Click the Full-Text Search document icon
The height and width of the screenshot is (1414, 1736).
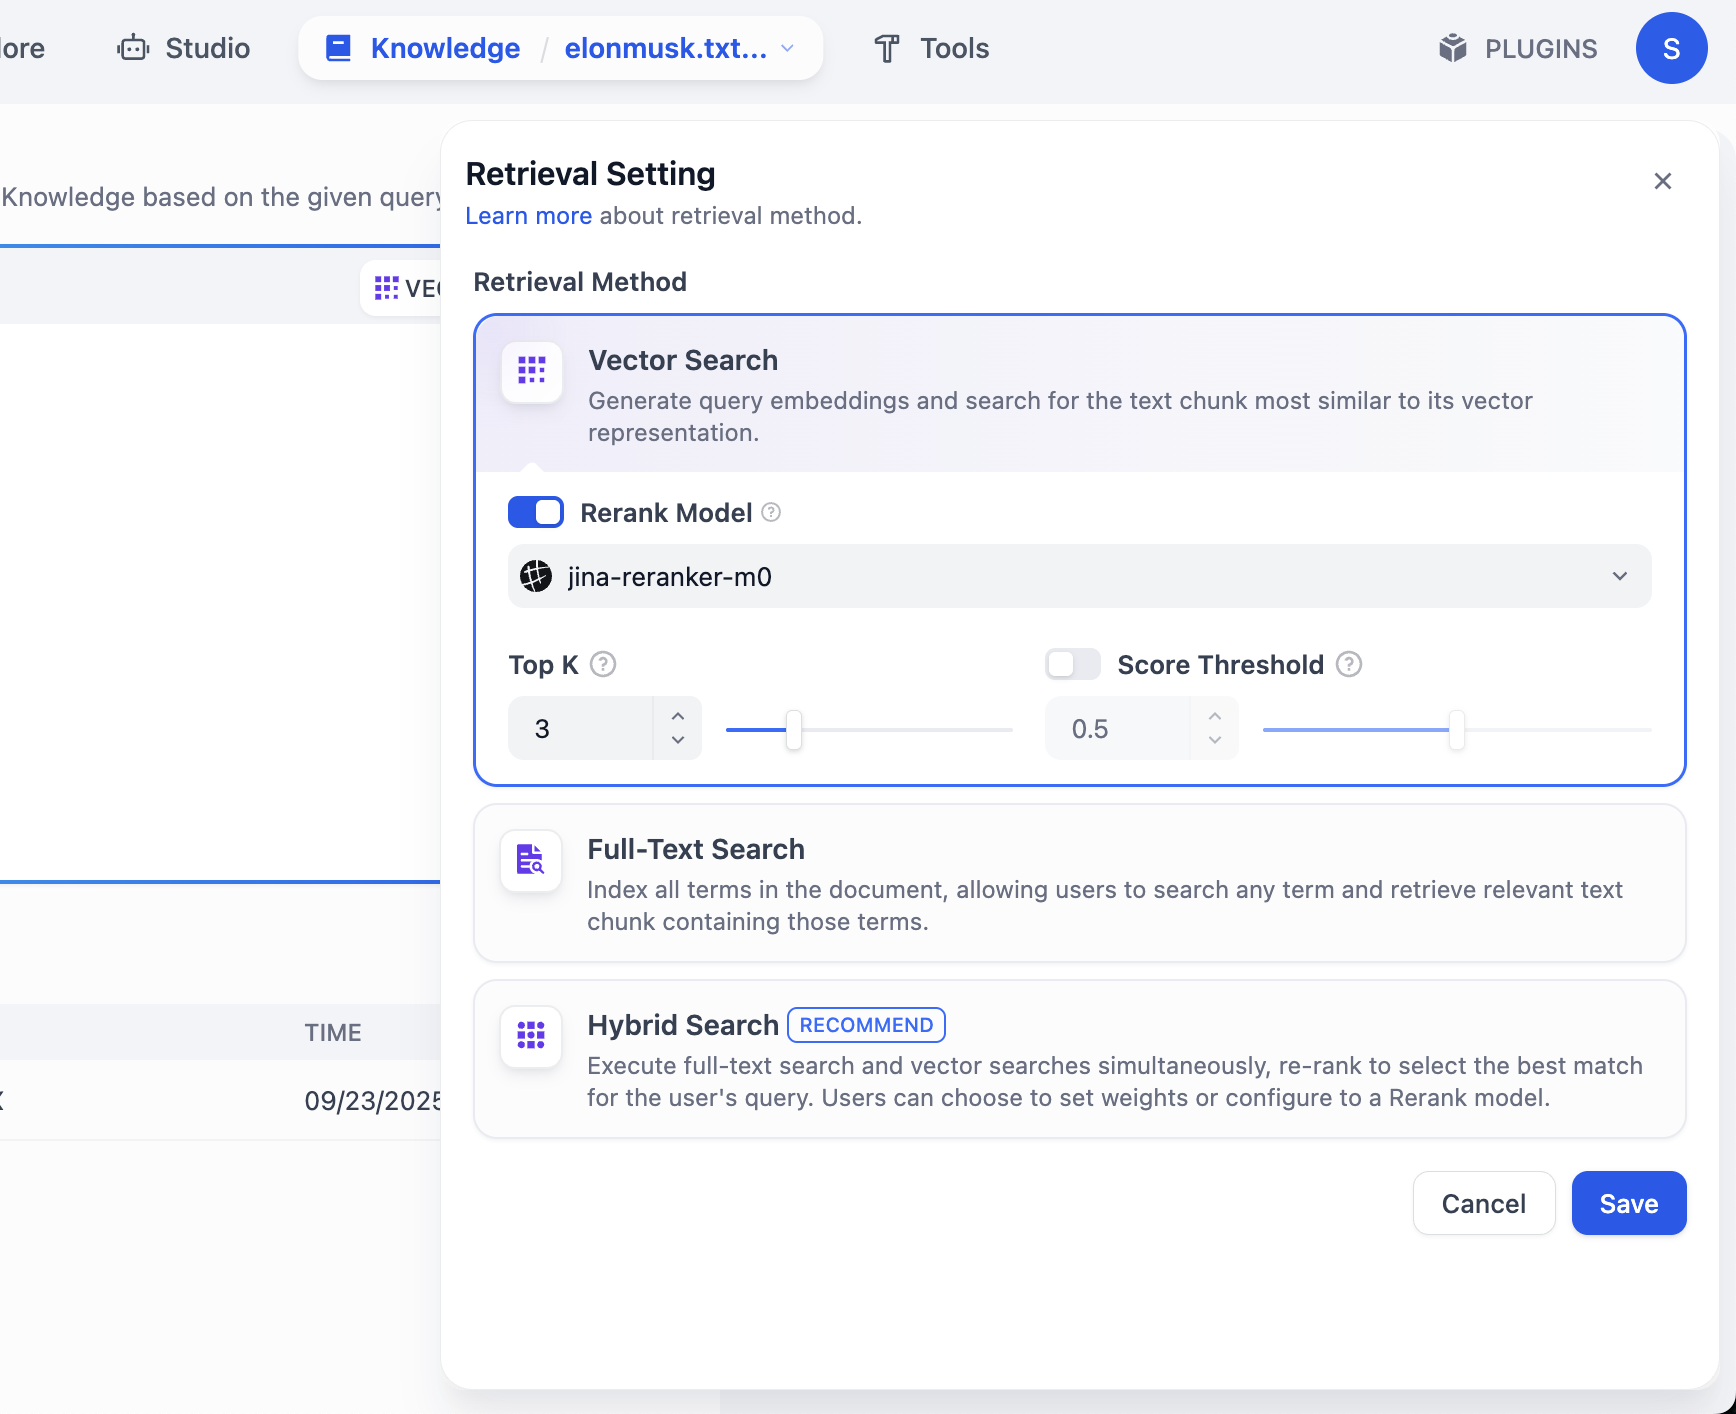coord(531,860)
